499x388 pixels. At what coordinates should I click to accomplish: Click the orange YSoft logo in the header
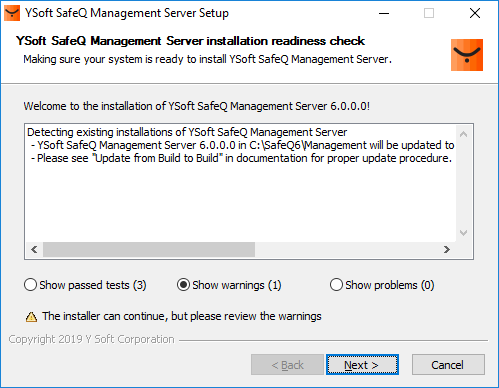[467, 55]
